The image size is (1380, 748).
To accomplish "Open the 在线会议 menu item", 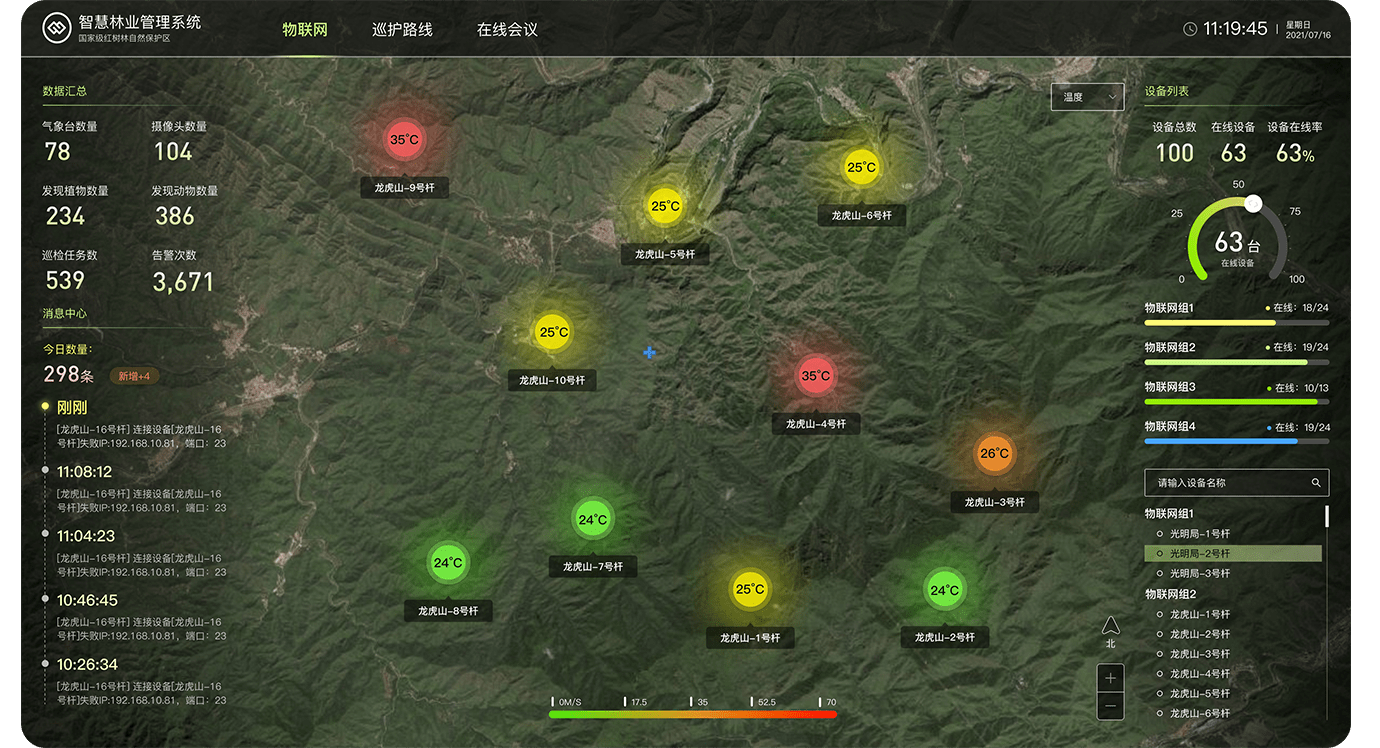I will 508,29.
